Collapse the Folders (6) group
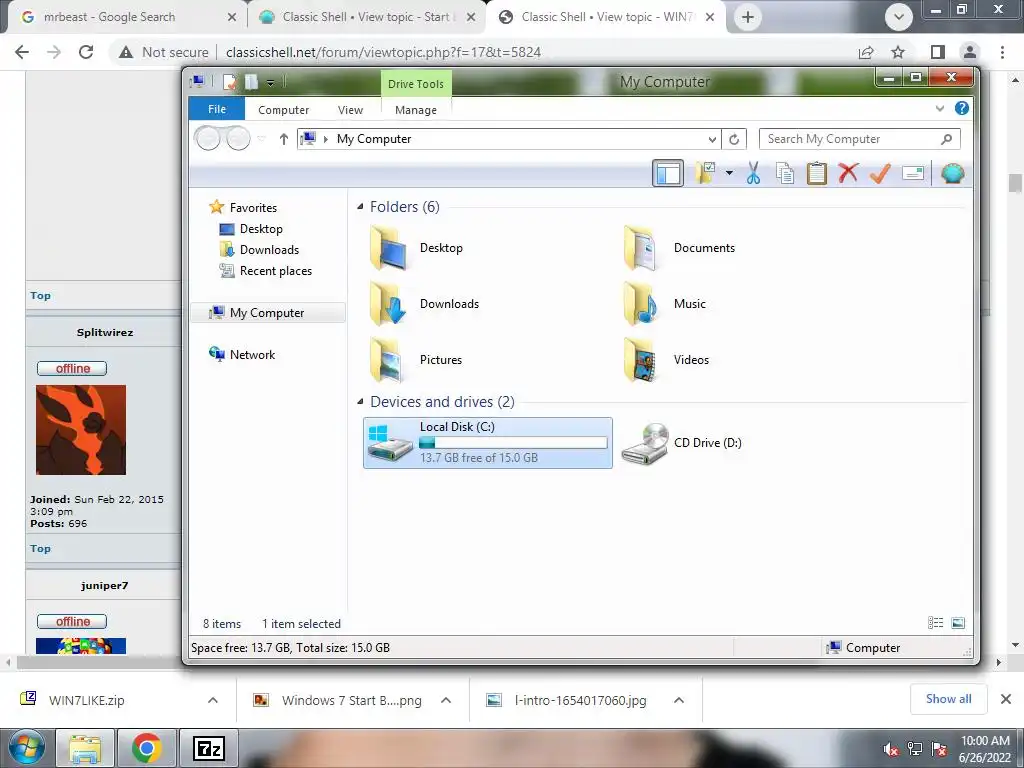The image size is (1024, 768). (x=360, y=206)
